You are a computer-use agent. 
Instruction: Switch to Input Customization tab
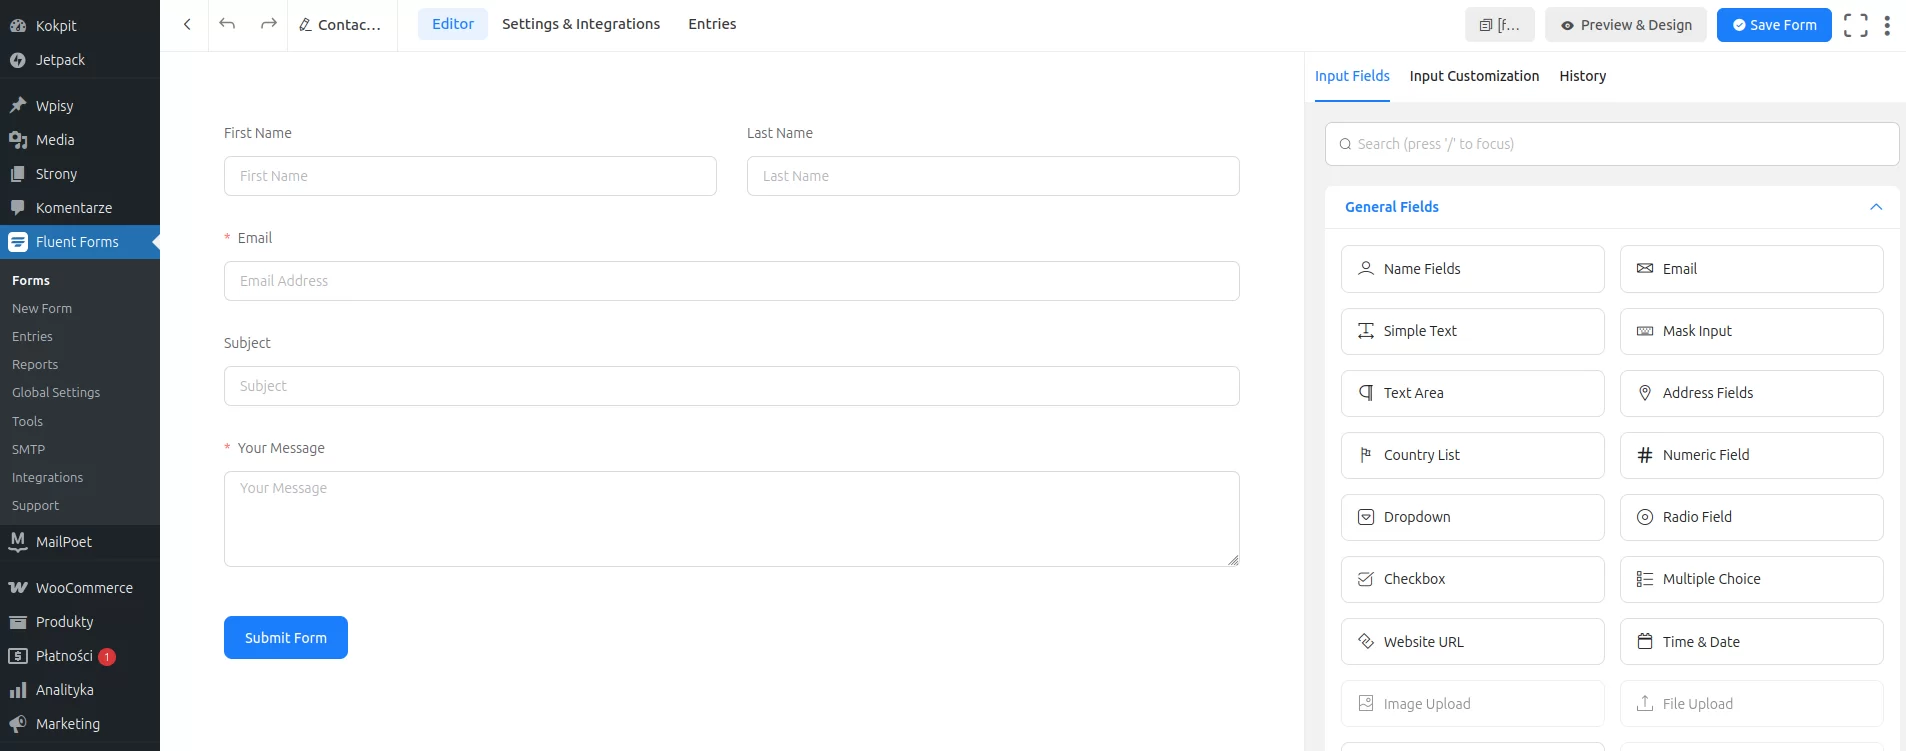pos(1474,76)
